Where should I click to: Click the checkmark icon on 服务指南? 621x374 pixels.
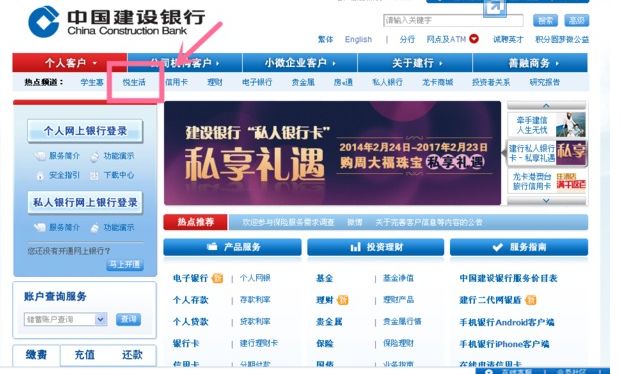497,247
